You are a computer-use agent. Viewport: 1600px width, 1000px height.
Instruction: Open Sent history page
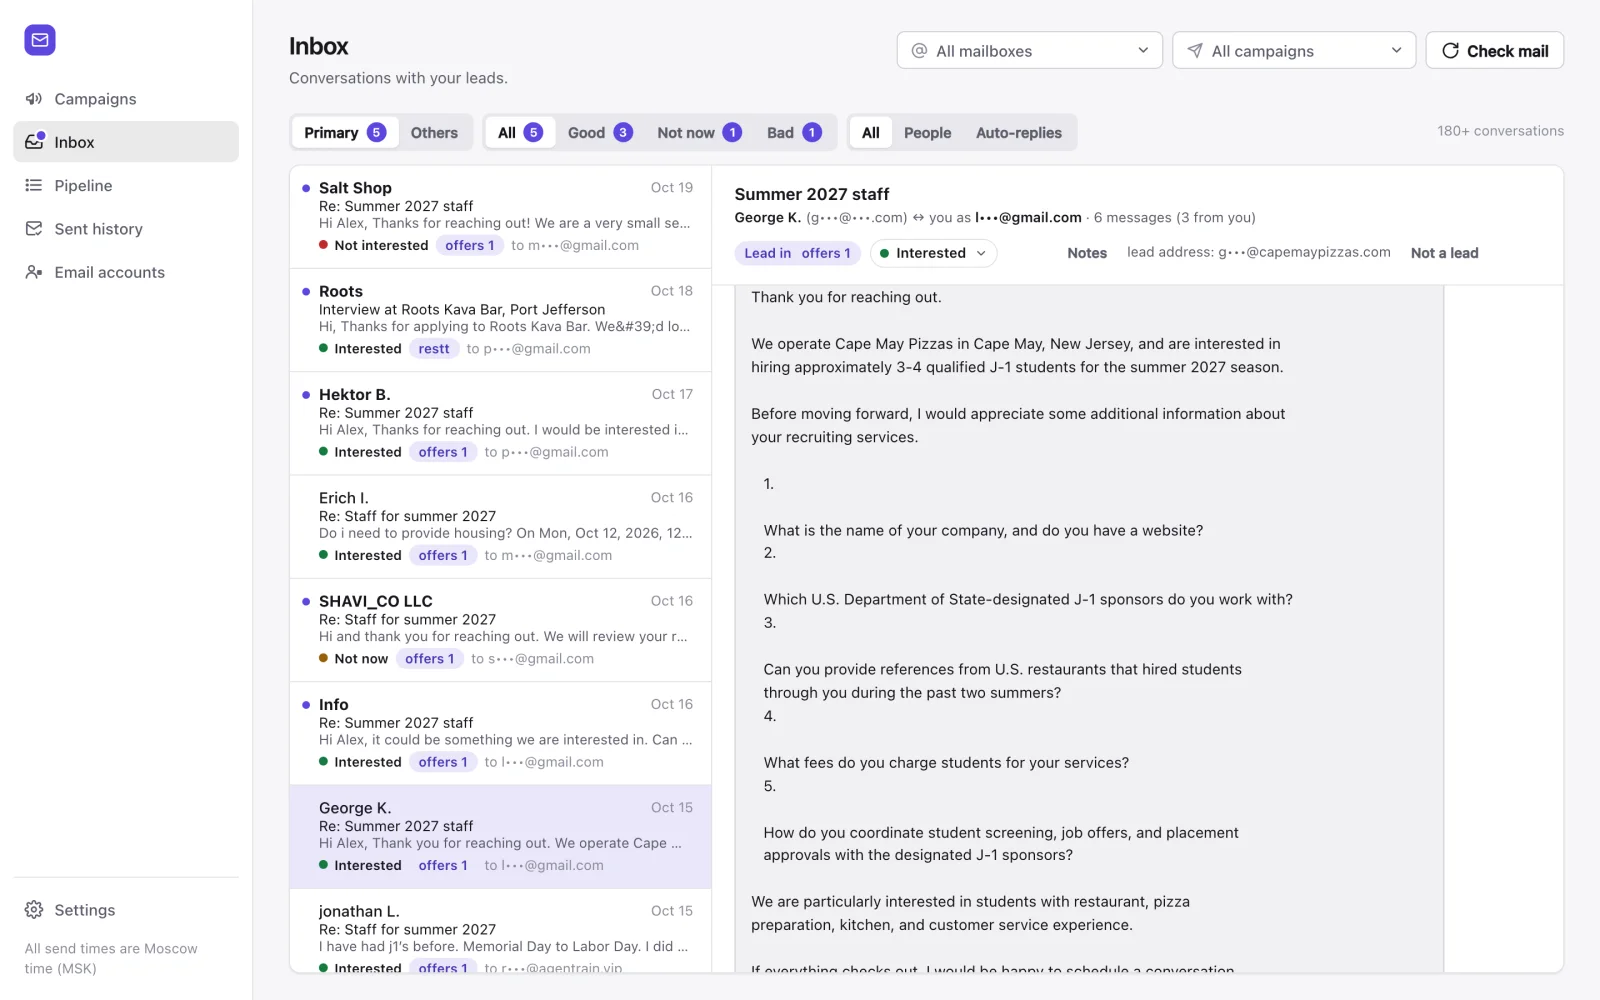126,229
